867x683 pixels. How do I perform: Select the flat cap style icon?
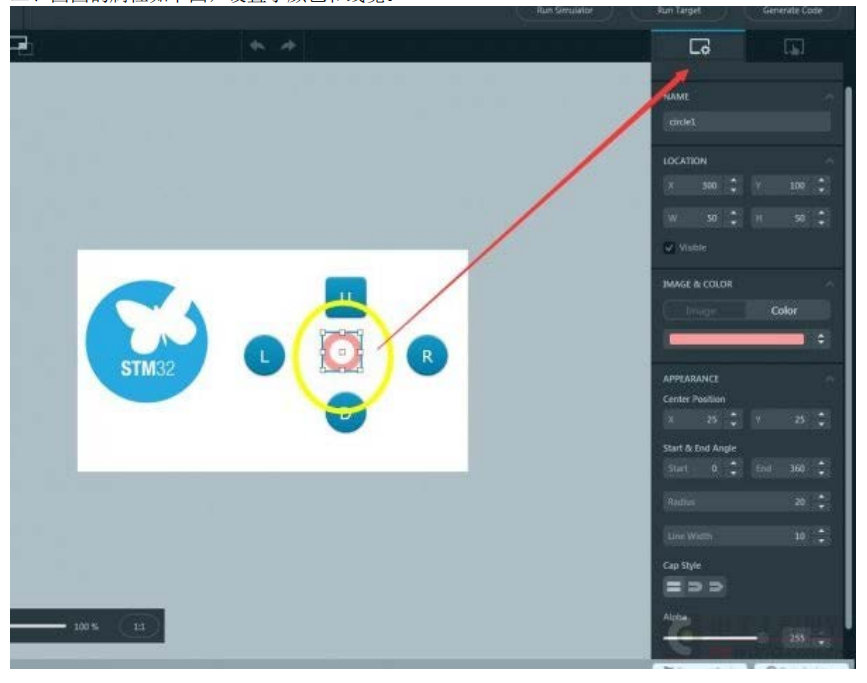673,587
